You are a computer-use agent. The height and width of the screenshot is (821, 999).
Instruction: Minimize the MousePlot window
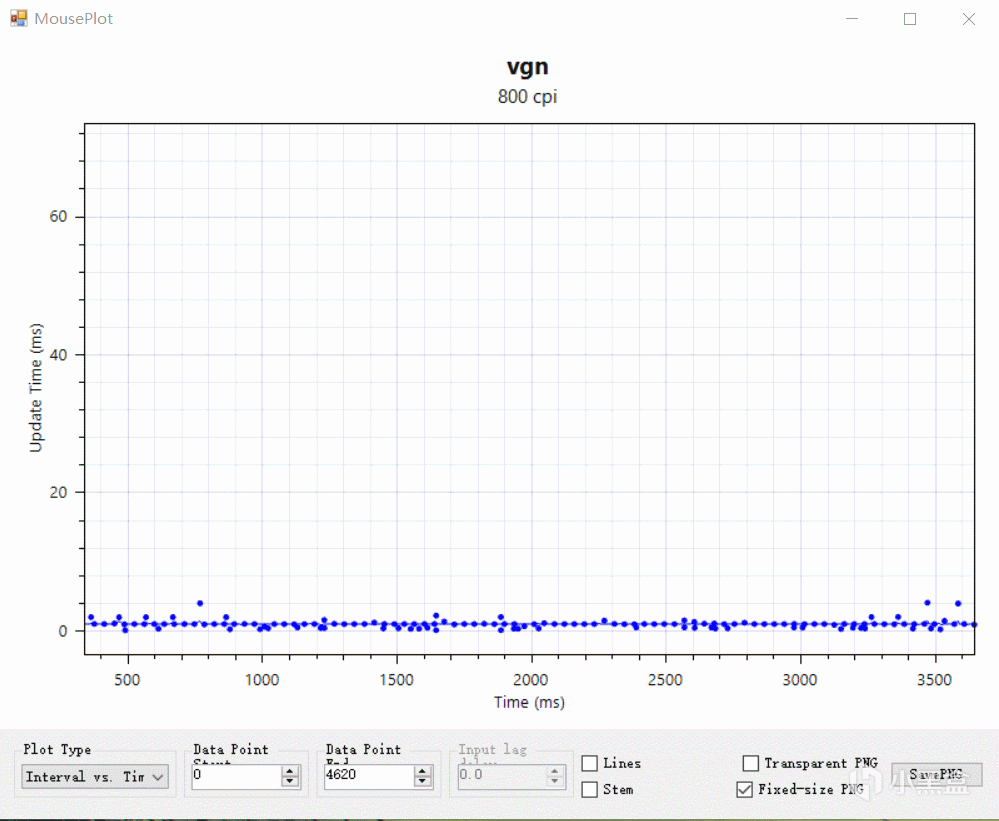click(852, 19)
